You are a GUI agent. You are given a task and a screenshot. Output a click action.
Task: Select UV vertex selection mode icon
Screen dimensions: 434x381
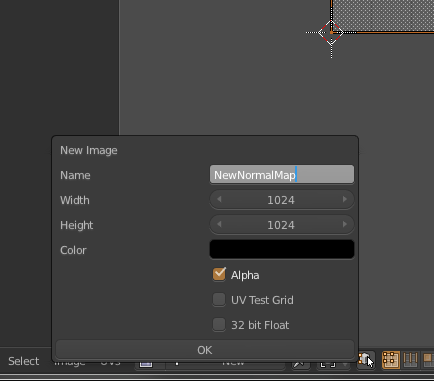point(391,360)
